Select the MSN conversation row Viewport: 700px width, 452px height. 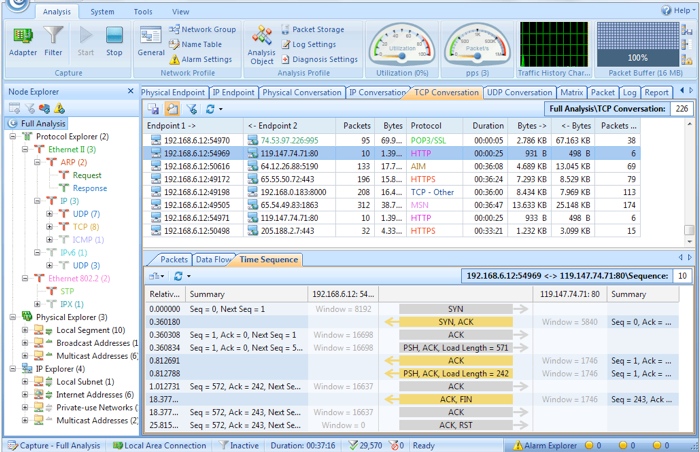click(392, 205)
